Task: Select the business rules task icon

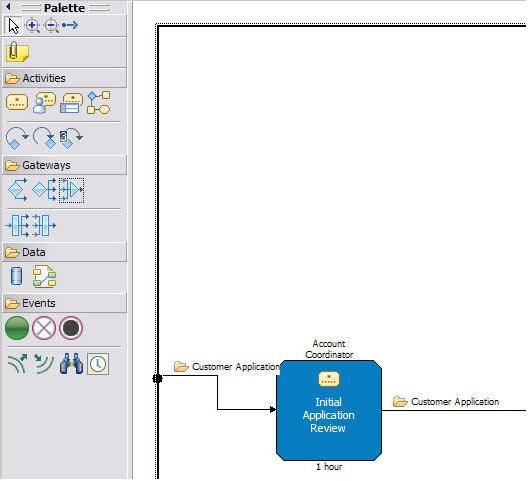Action: (71, 103)
